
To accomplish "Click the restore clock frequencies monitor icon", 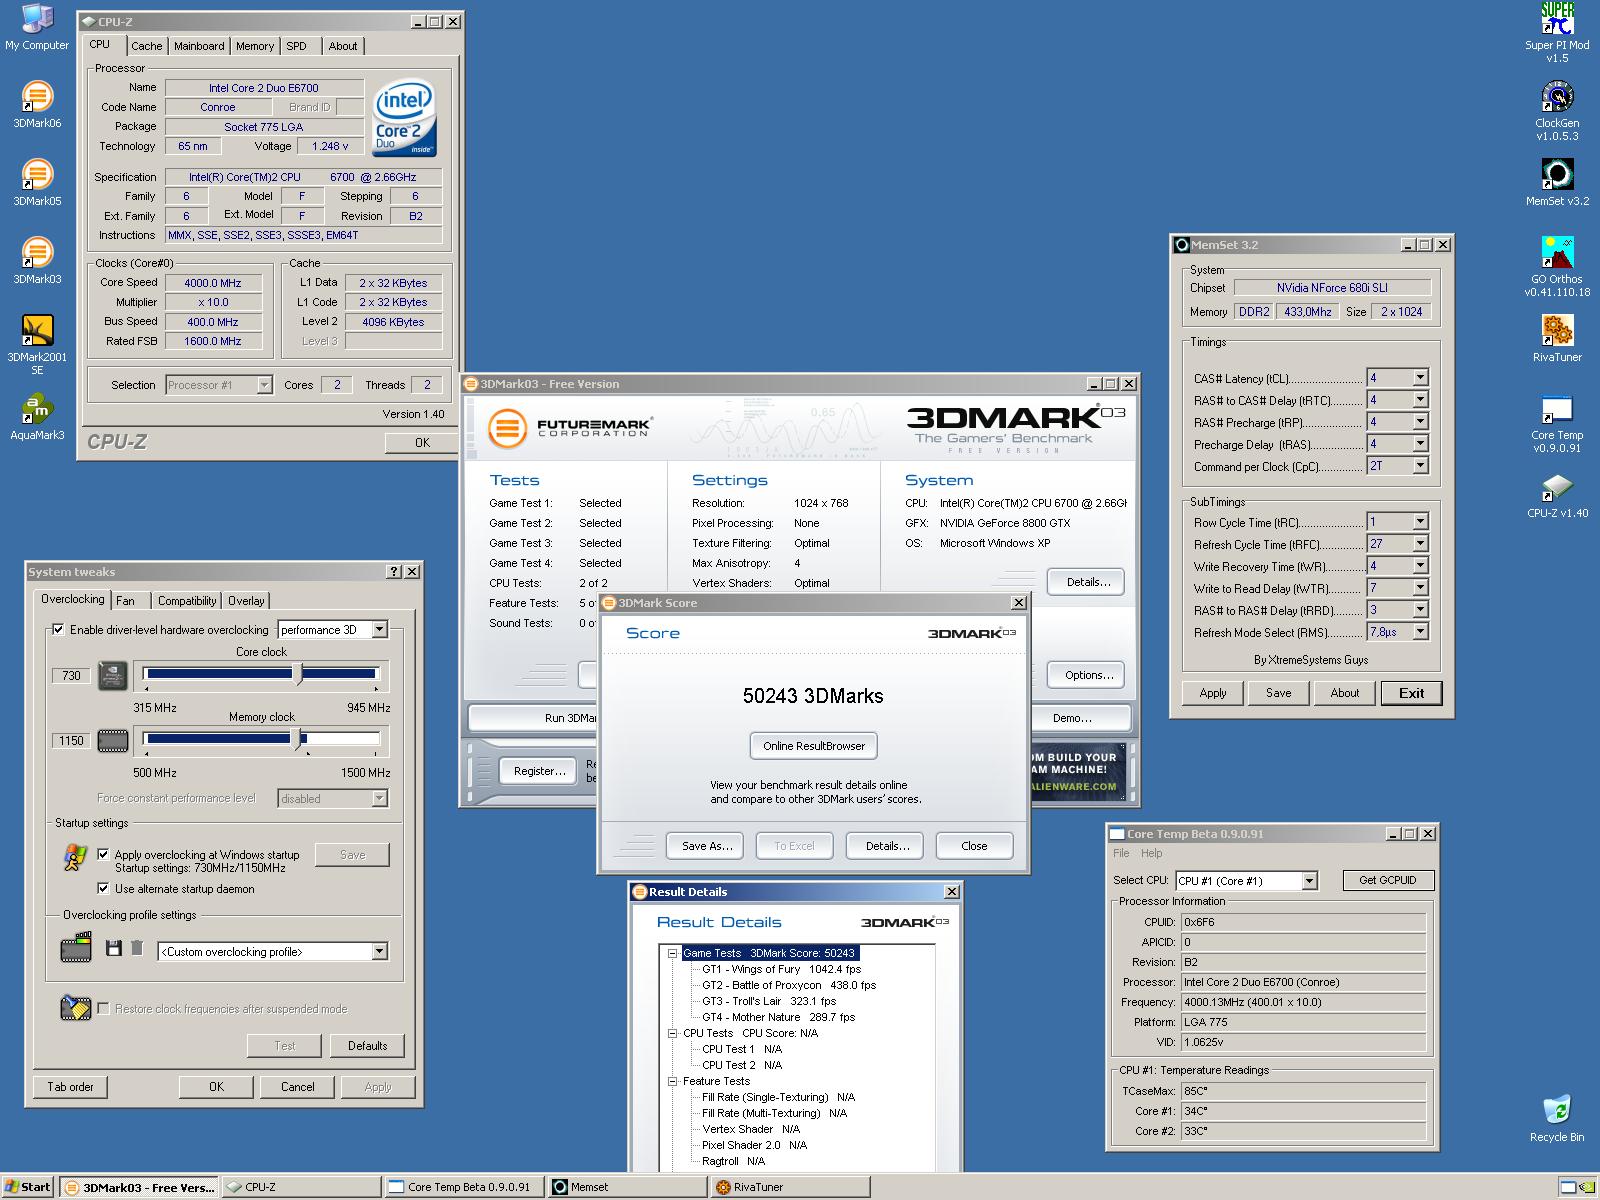I will pyautogui.click(x=75, y=1008).
